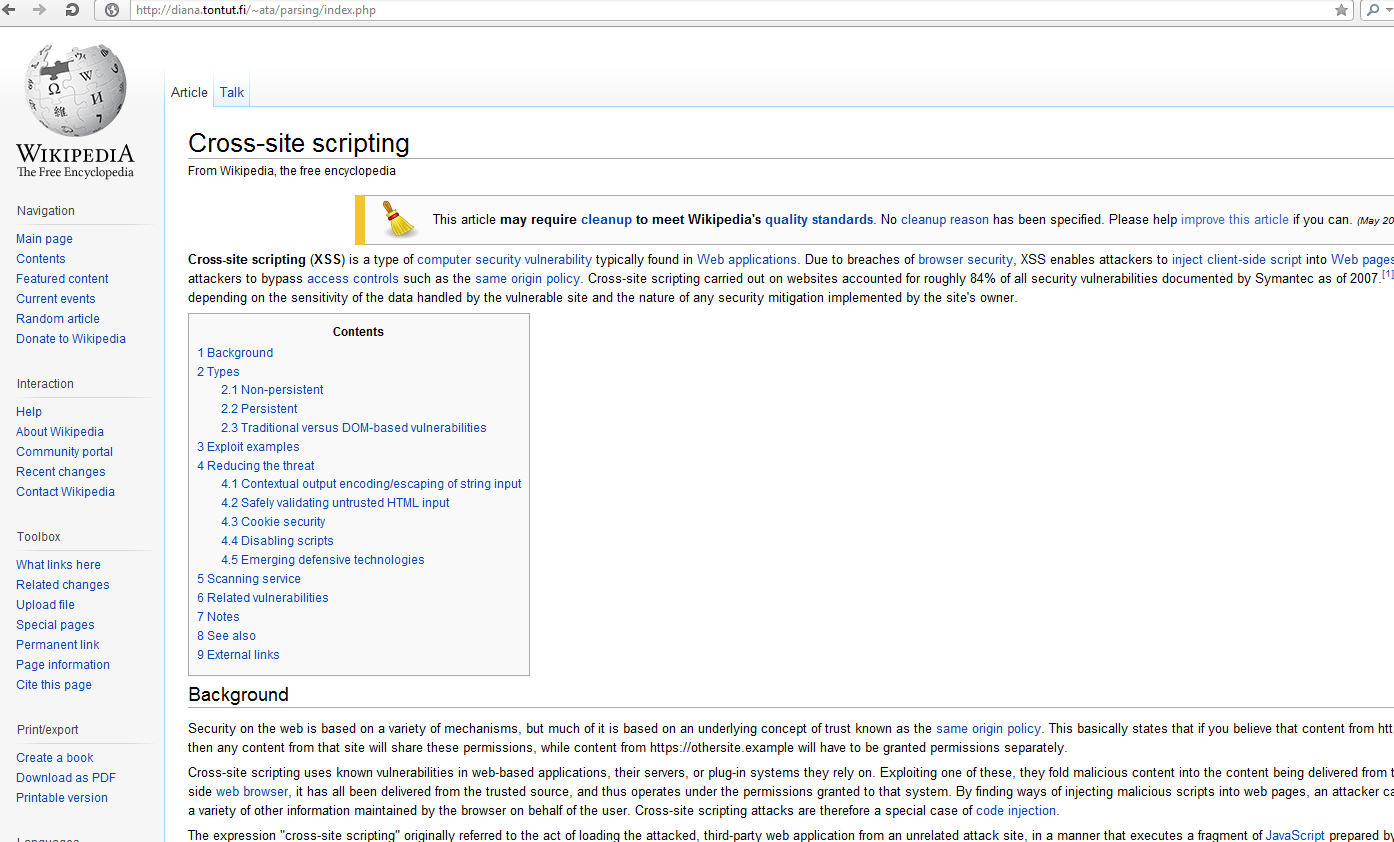Click the browser back arrow
Screen dimensions: 1394x842
coord(10,10)
